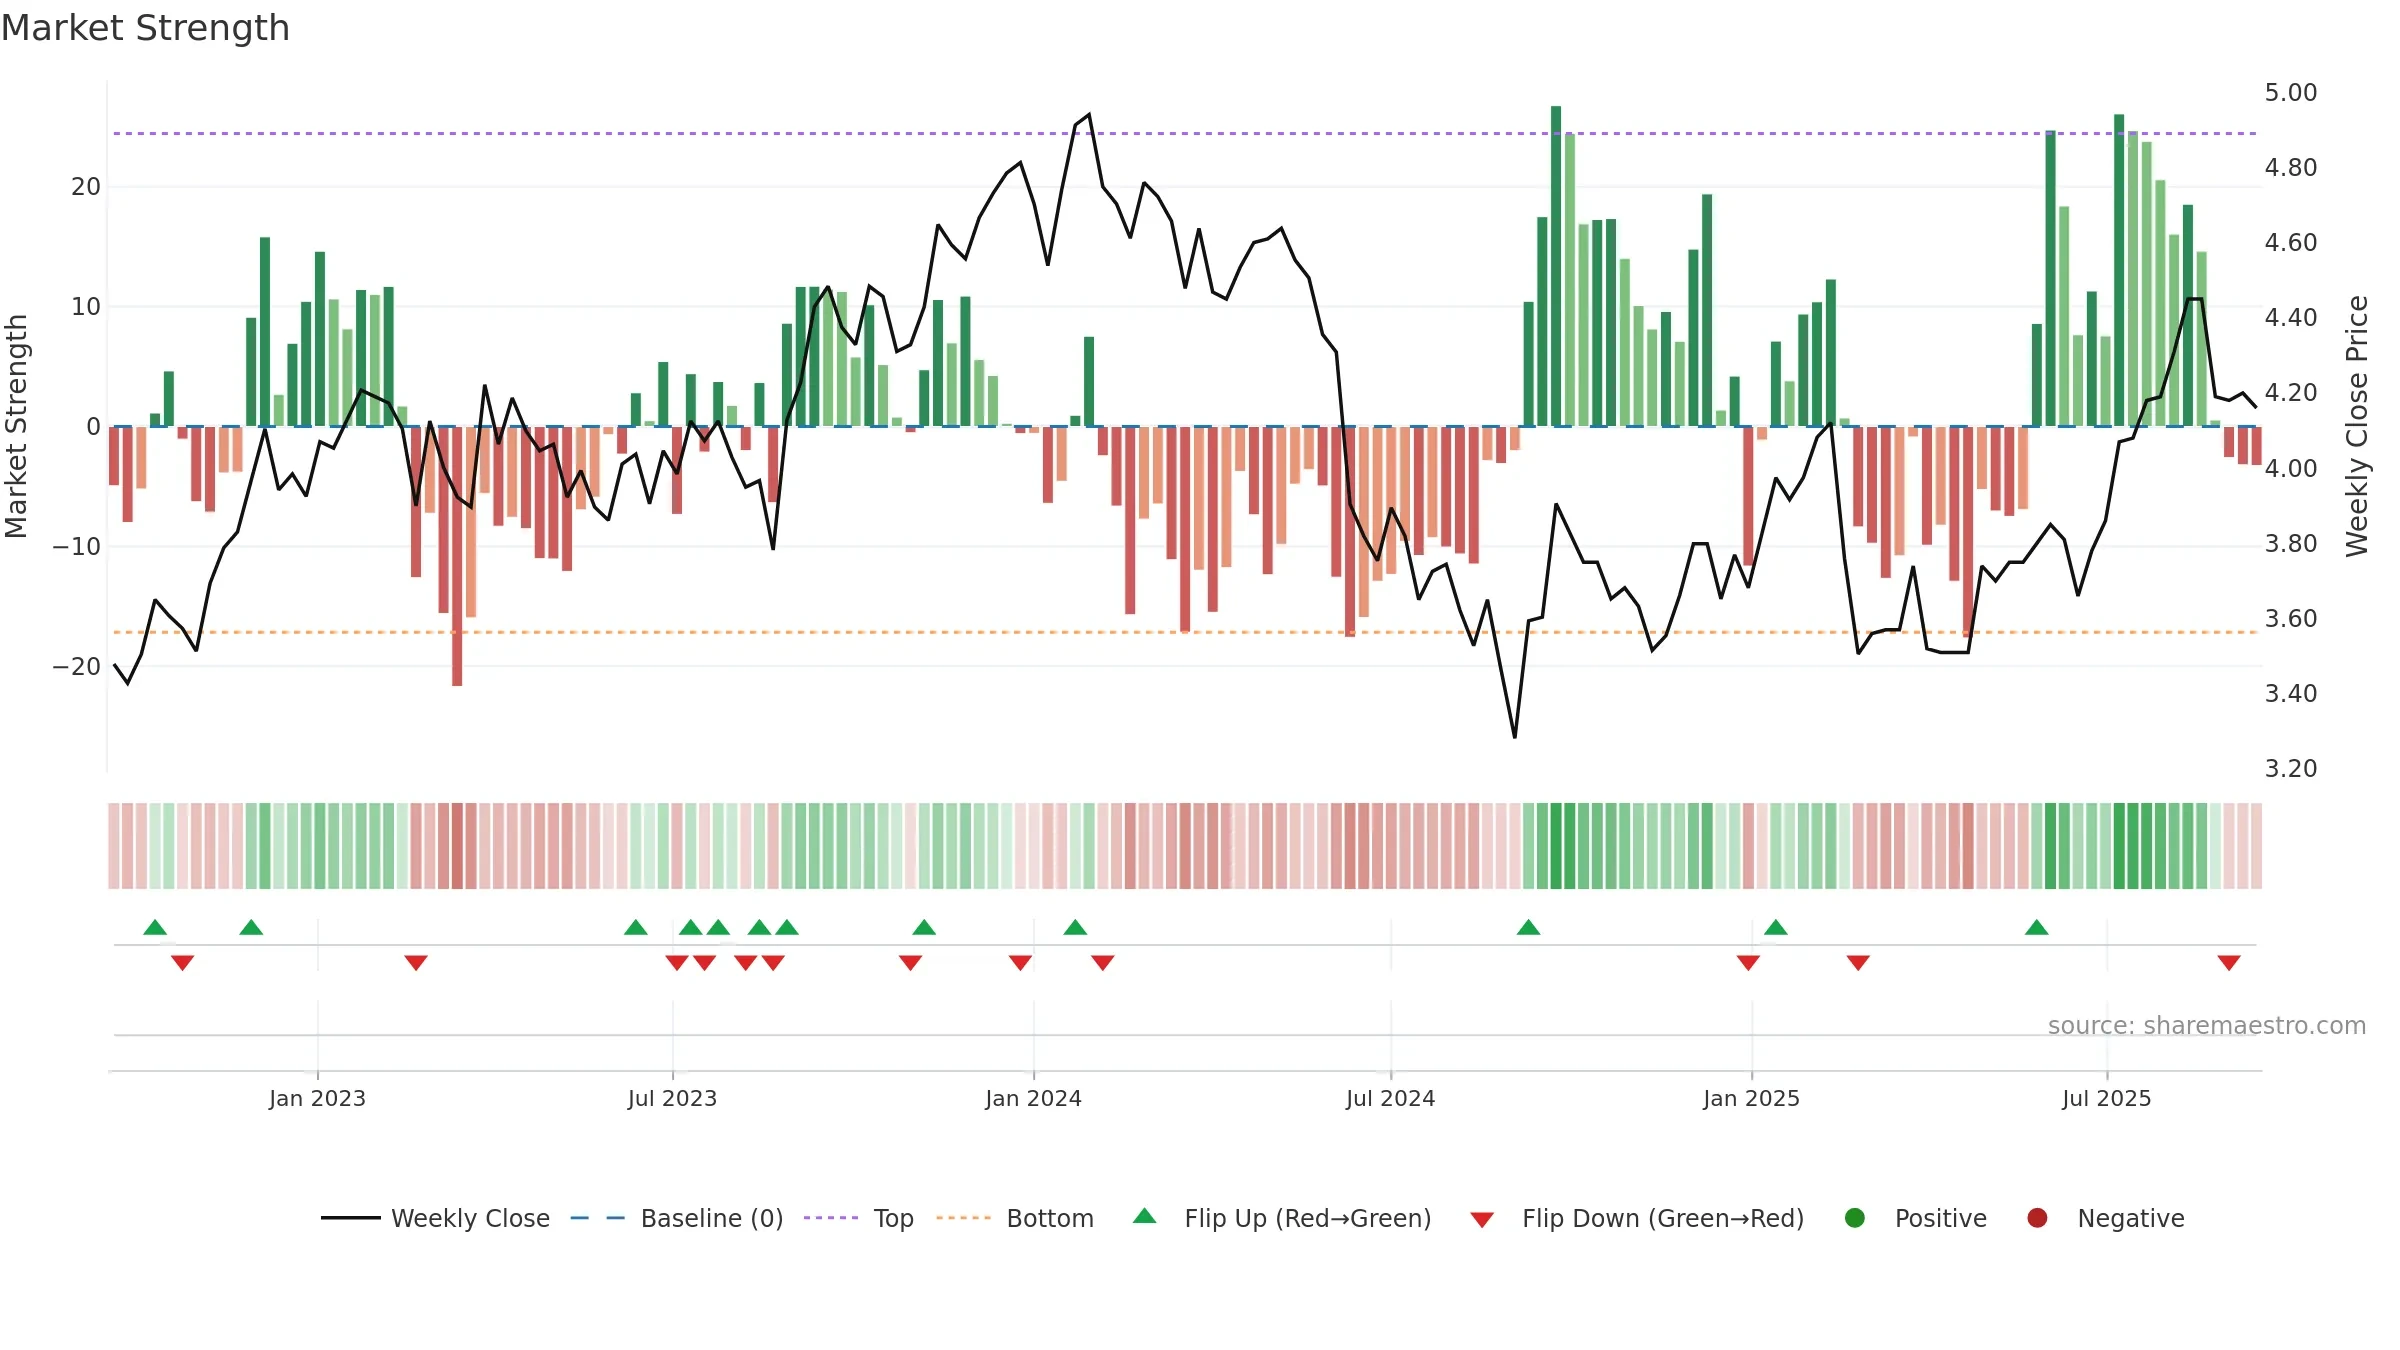Click the last red flip-down marker at right end
Screen dimensions: 2400x1350
pos(2229,963)
